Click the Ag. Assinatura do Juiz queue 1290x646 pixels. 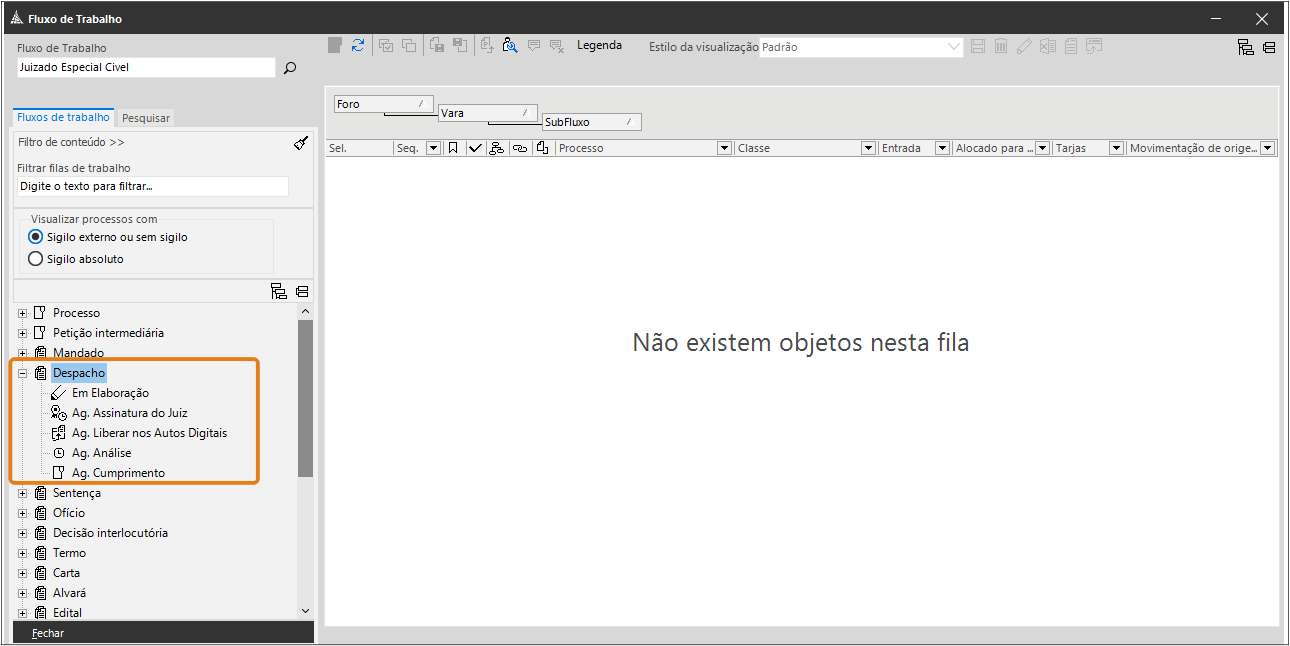coord(129,413)
